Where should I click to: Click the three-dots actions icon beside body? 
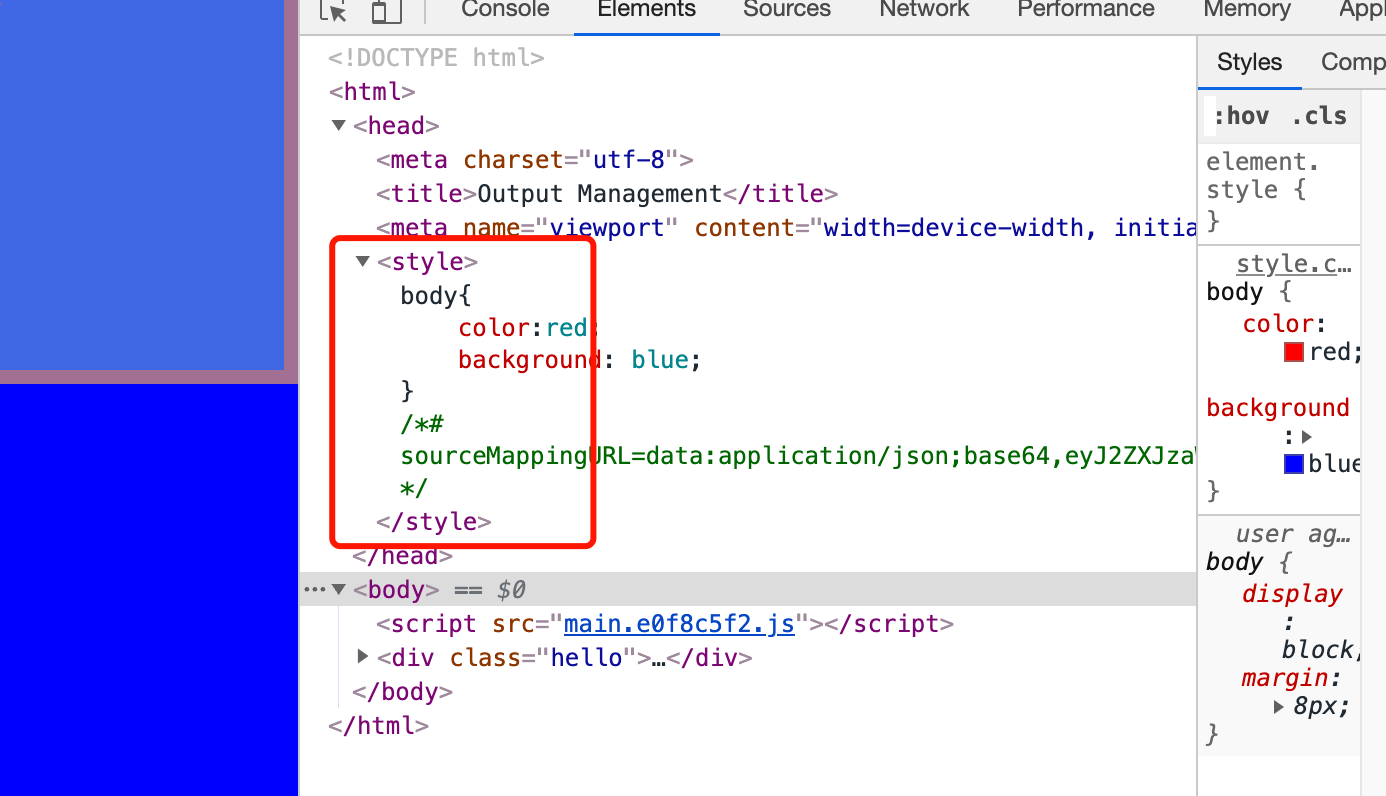pyautogui.click(x=313, y=590)
